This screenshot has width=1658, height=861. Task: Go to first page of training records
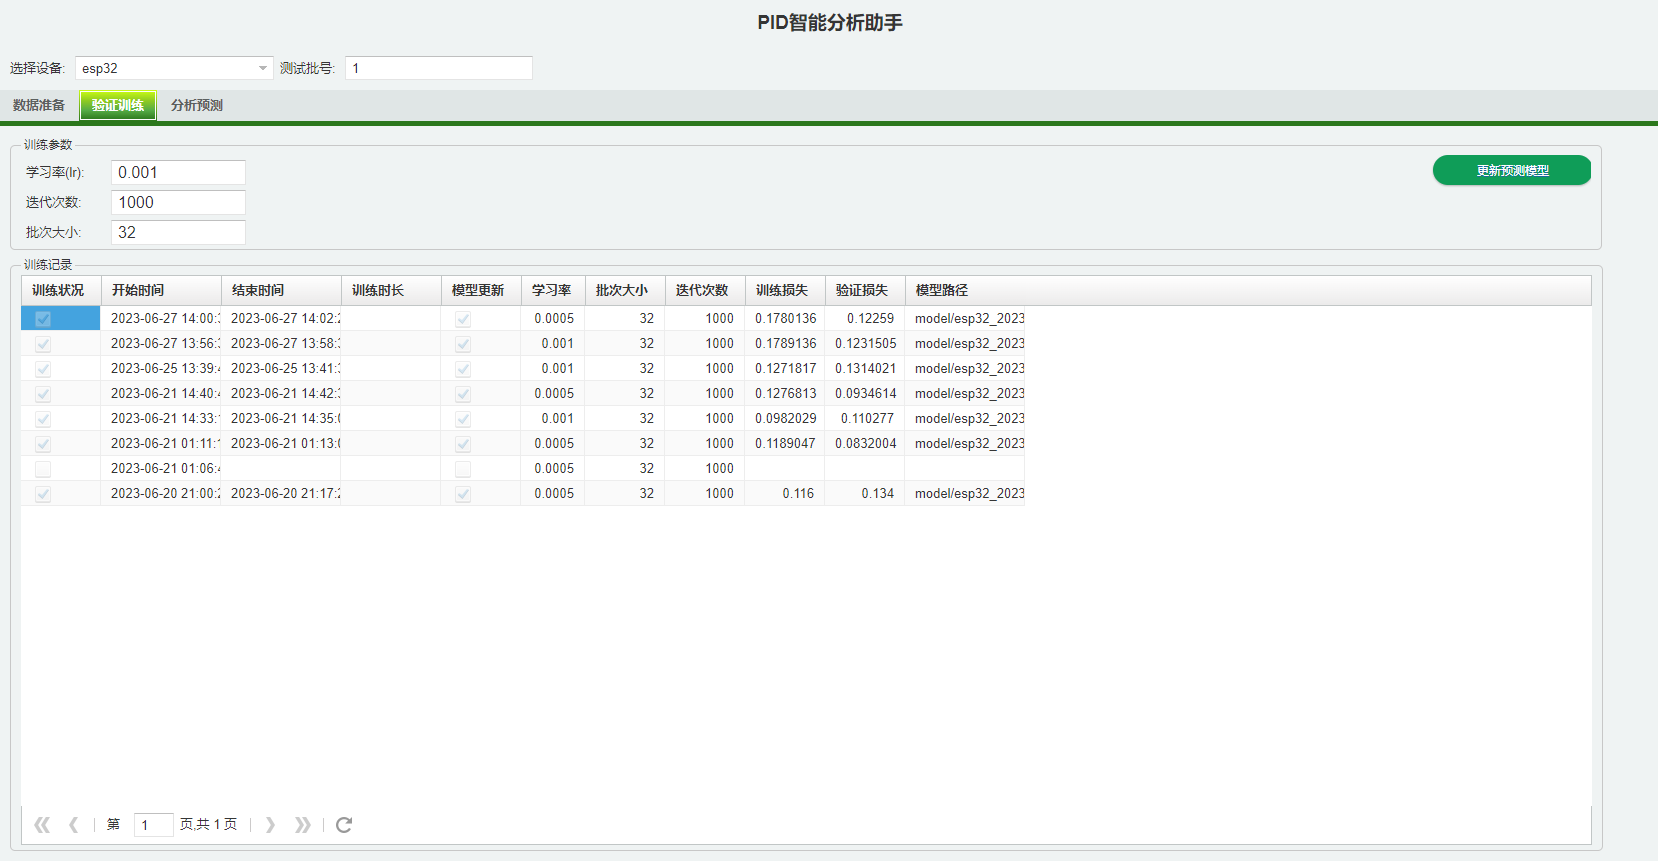point(42,825)
